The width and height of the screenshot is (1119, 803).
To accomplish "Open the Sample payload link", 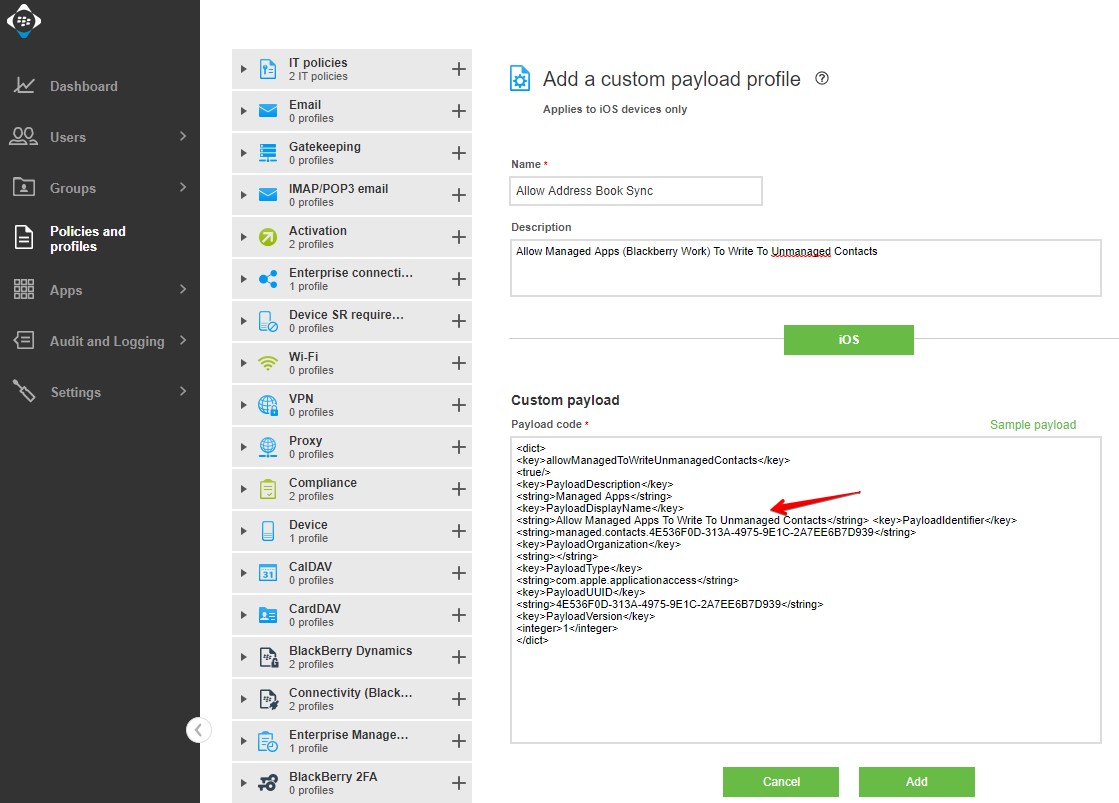I will 1032,425.
